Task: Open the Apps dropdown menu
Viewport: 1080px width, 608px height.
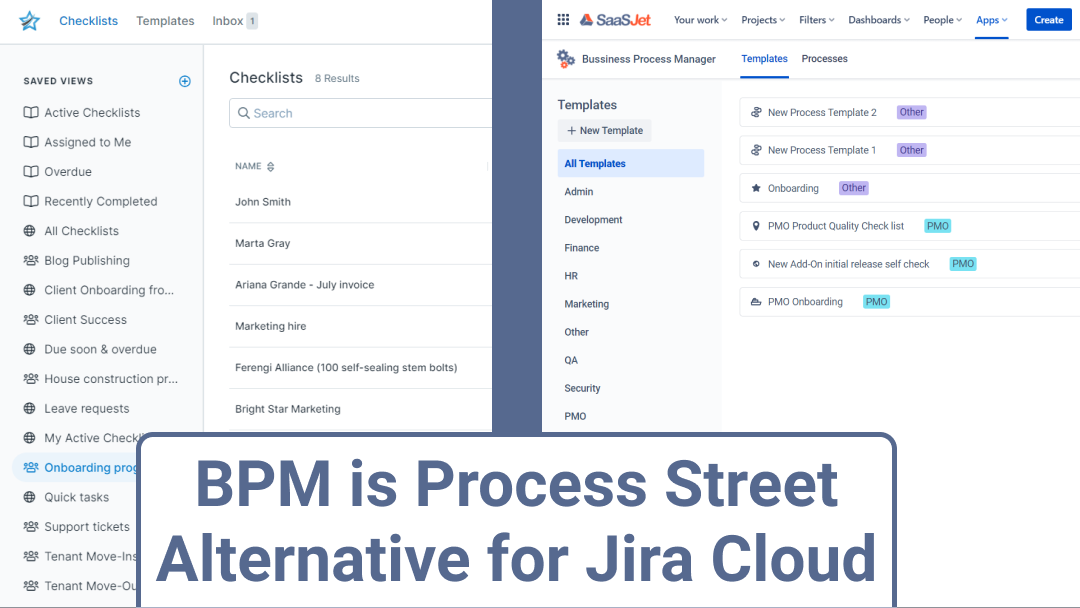Action: 992,20
